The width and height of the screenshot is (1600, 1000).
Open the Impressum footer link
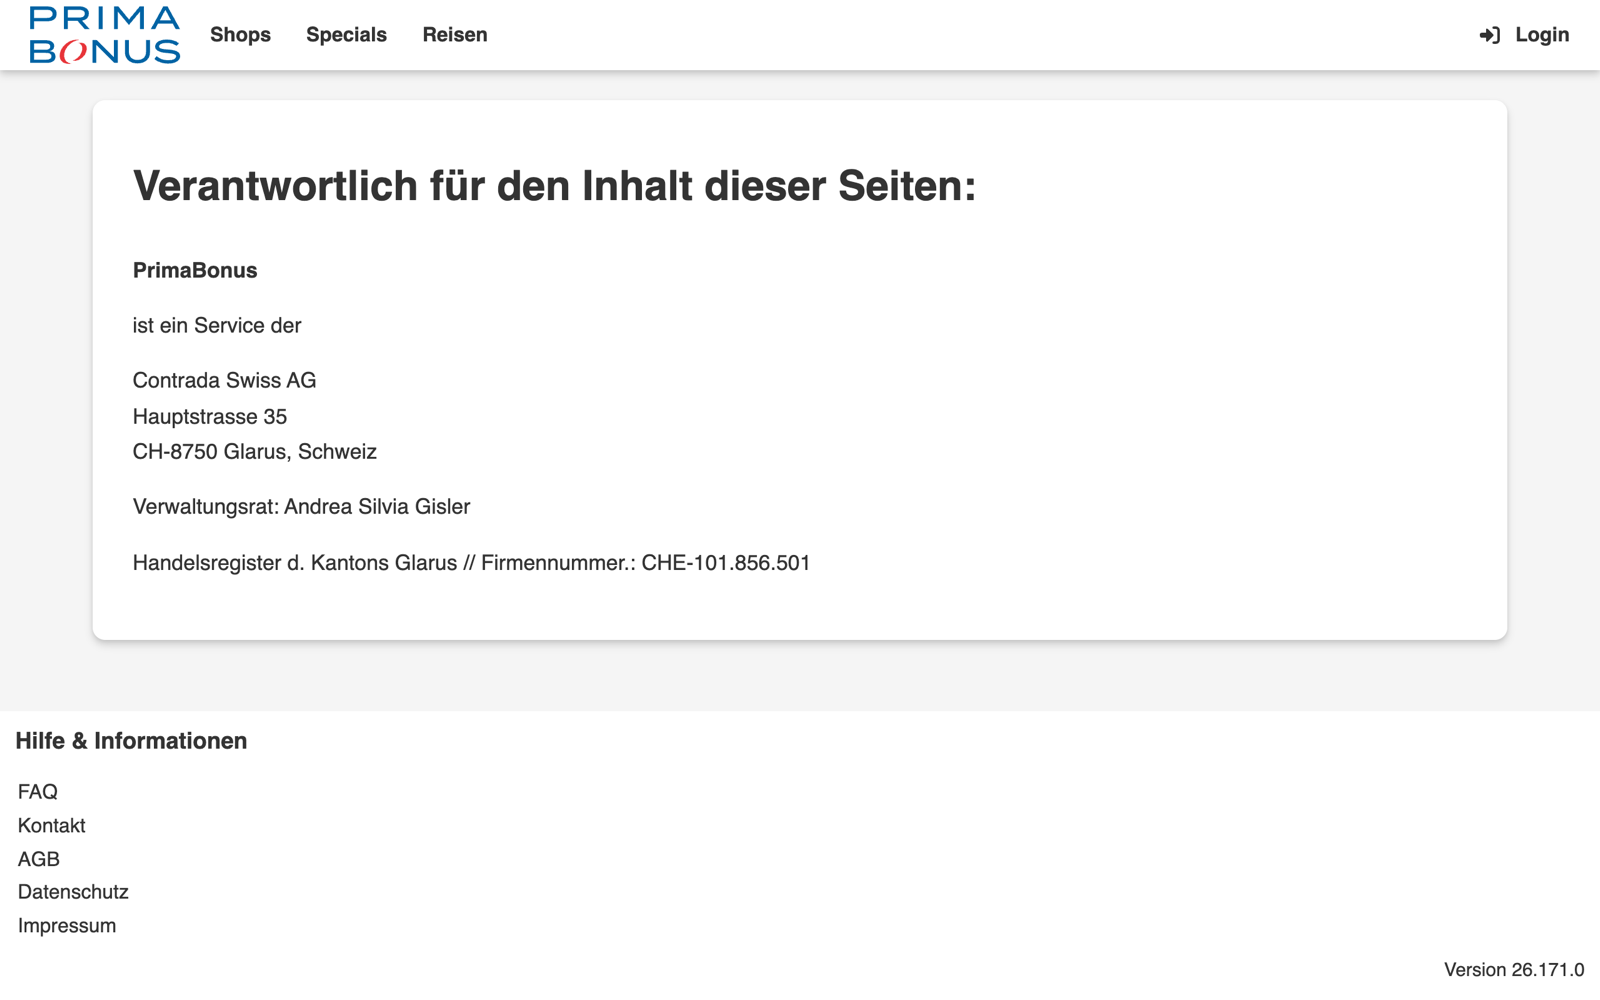tap(67, 926)
